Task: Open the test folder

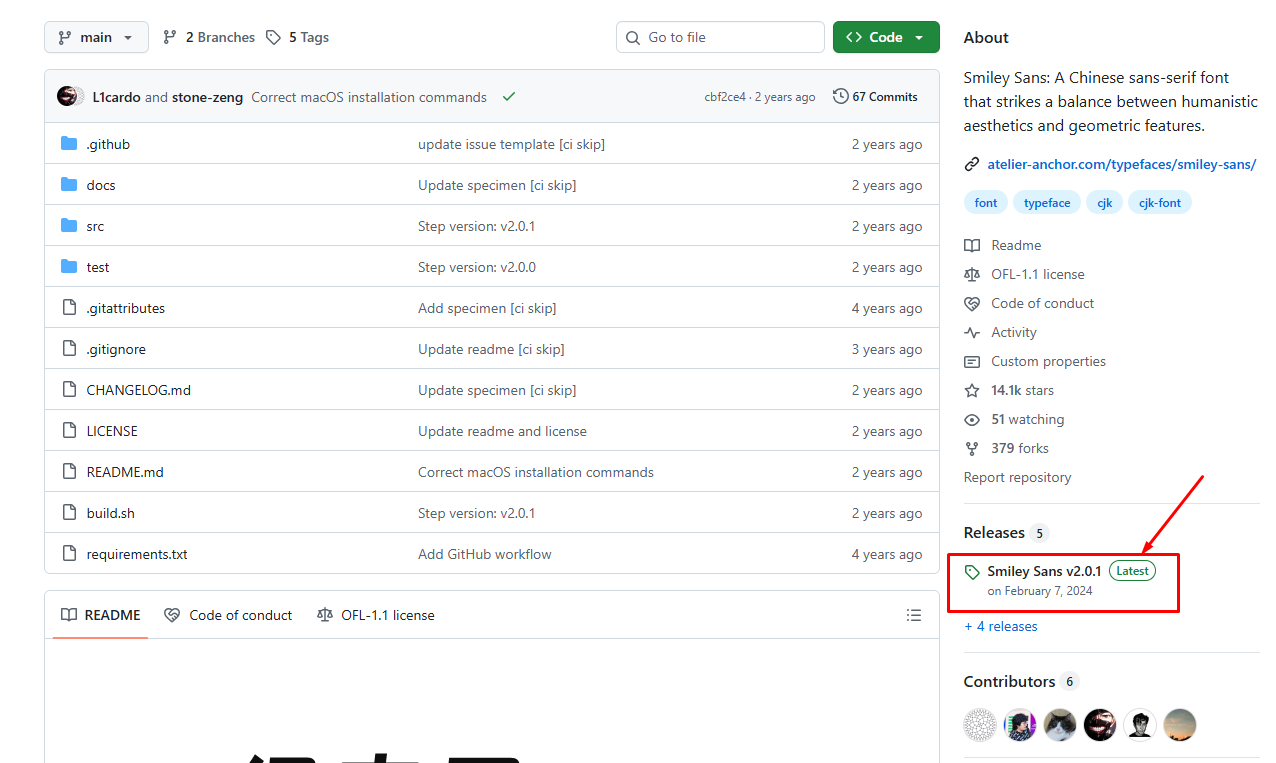Action: point(98,267)
